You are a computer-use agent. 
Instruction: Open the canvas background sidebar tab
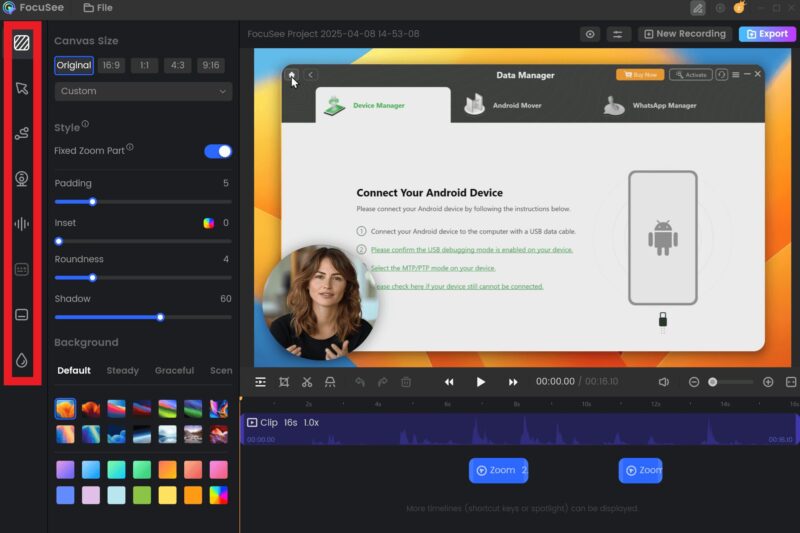(x=21, y=43)
